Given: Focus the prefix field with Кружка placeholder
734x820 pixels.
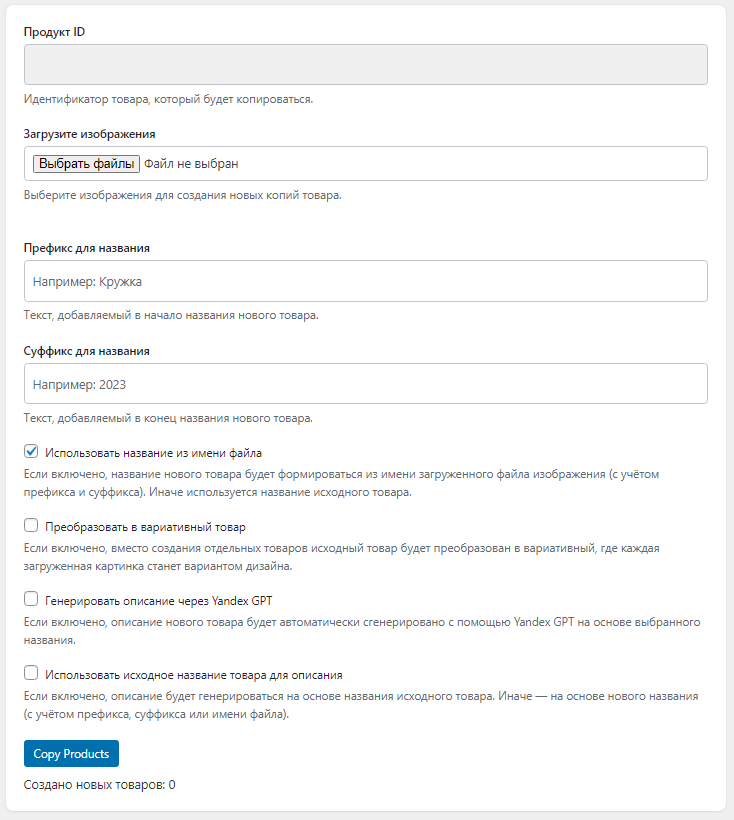Looking at the screenshot, I should coord(365,281).
